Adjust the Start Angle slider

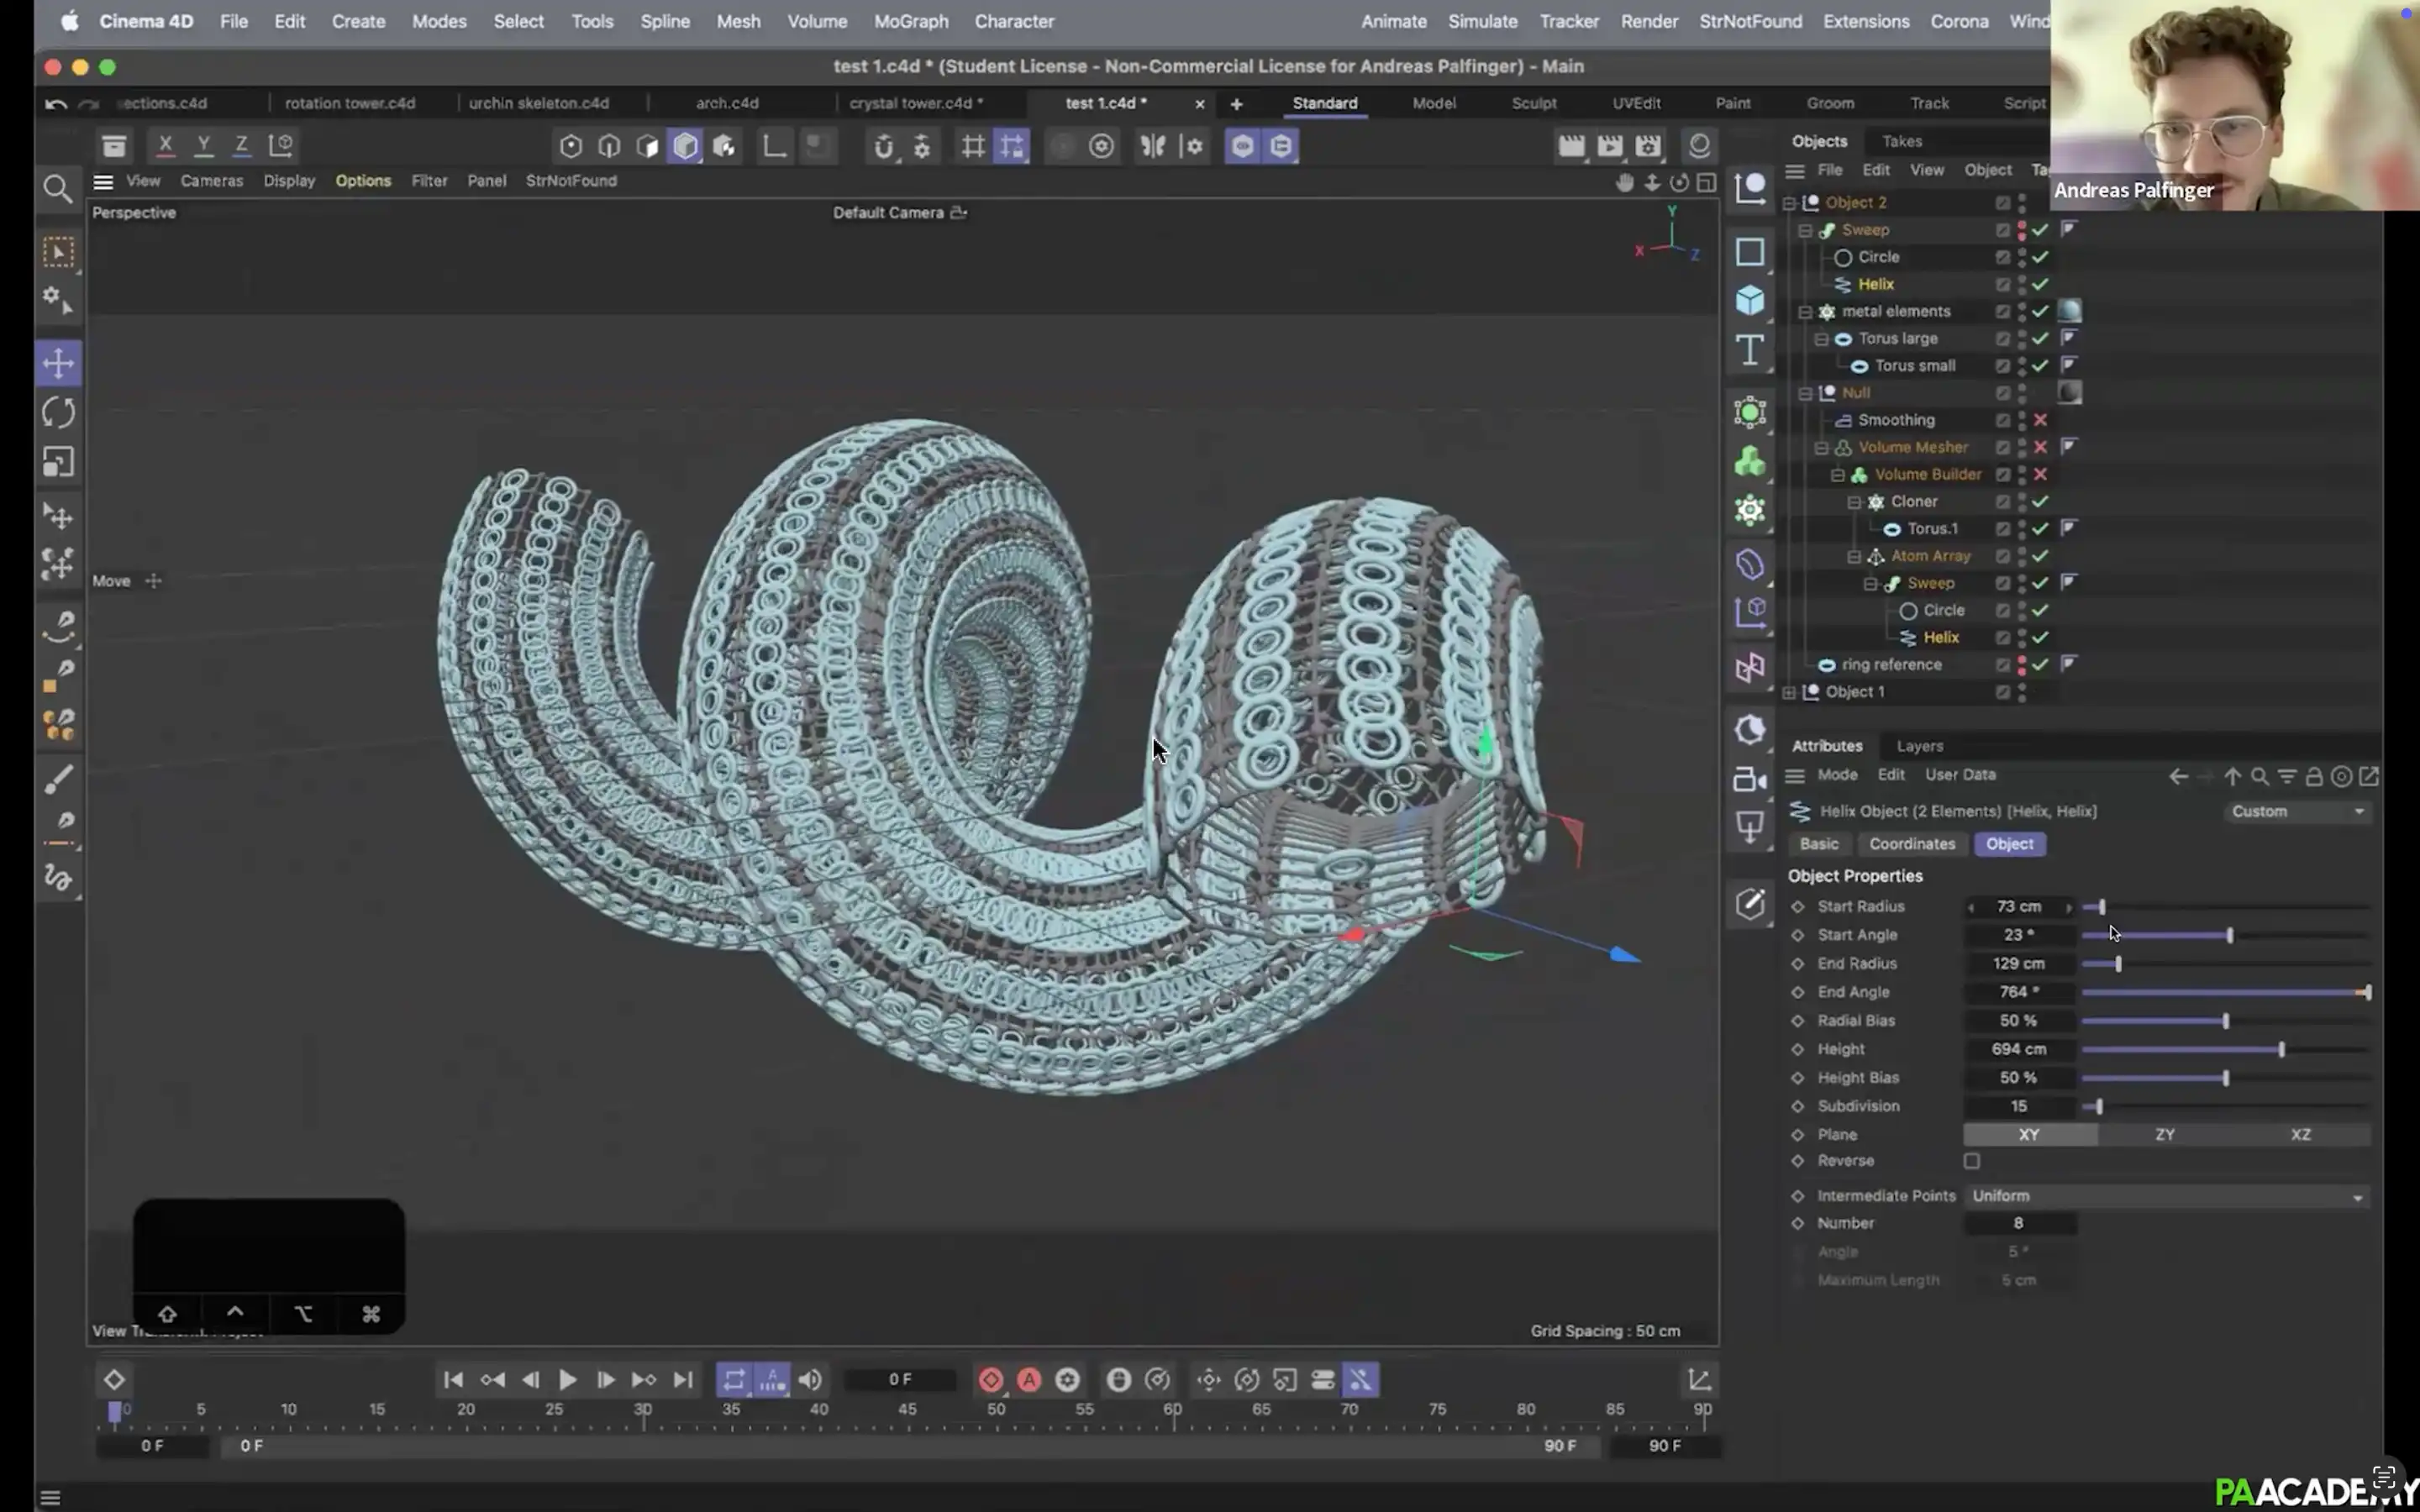(2225, 935)
